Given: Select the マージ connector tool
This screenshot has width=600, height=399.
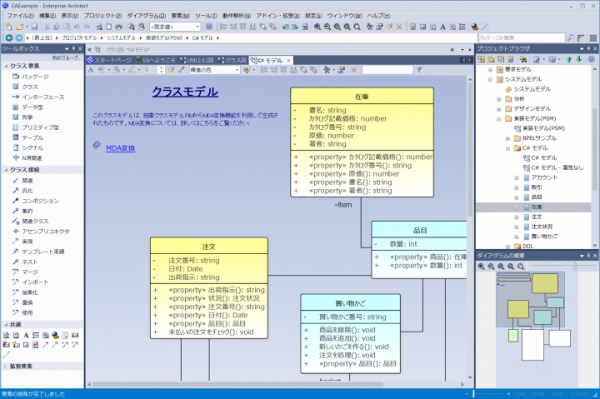Looking at the screenshot, I should (x=25, y=272).
